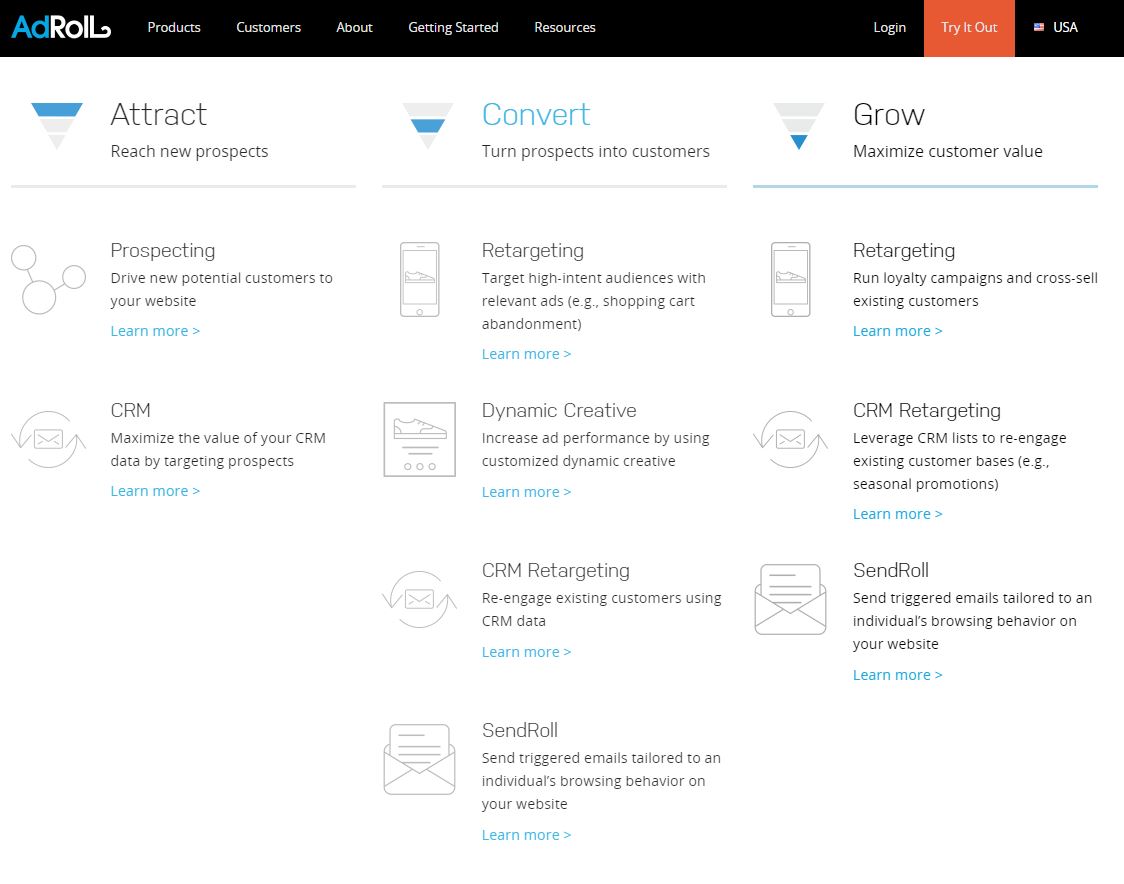Click the CRM Retargeting icon under Grow
The image size is (1124, 884).
pyautogui.click(x=790, y=439)
